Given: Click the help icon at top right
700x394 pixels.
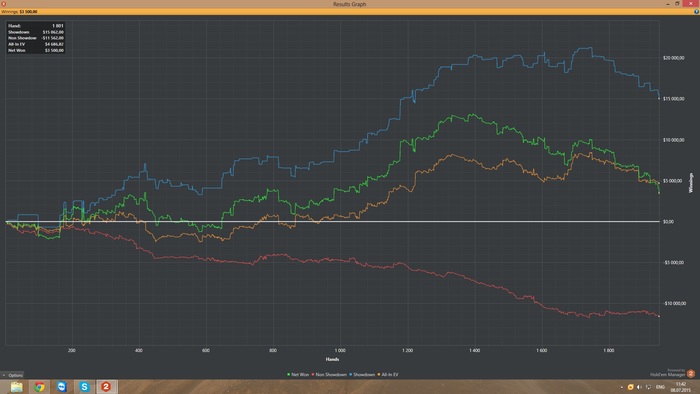Looking at the screenshot, I should click(696, 12).
